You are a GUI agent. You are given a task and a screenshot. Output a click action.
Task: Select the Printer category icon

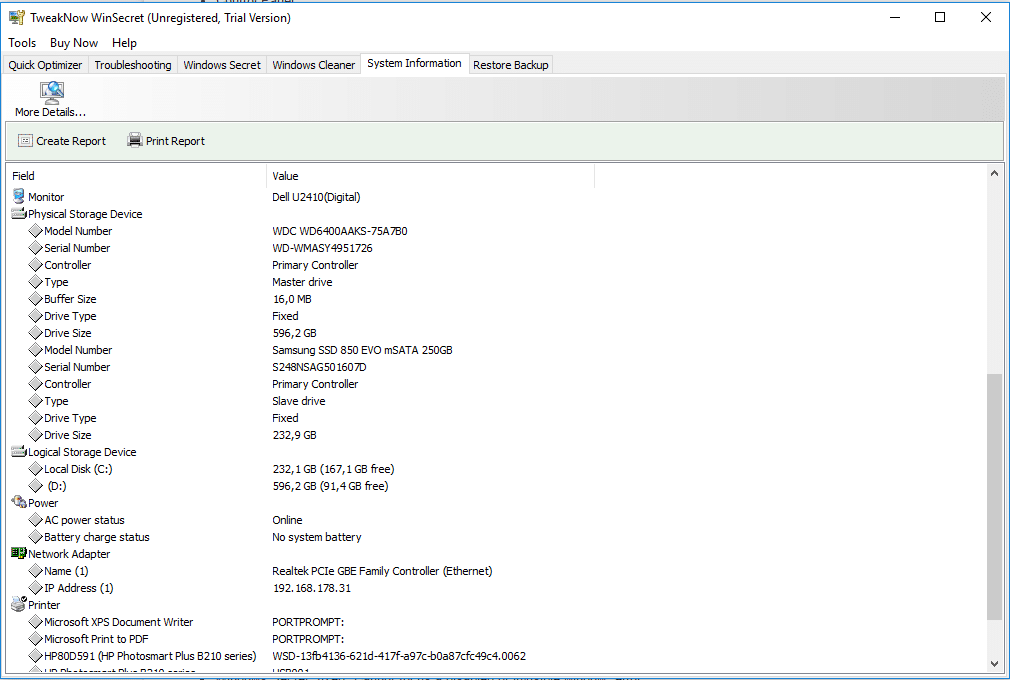click(19, 604)
